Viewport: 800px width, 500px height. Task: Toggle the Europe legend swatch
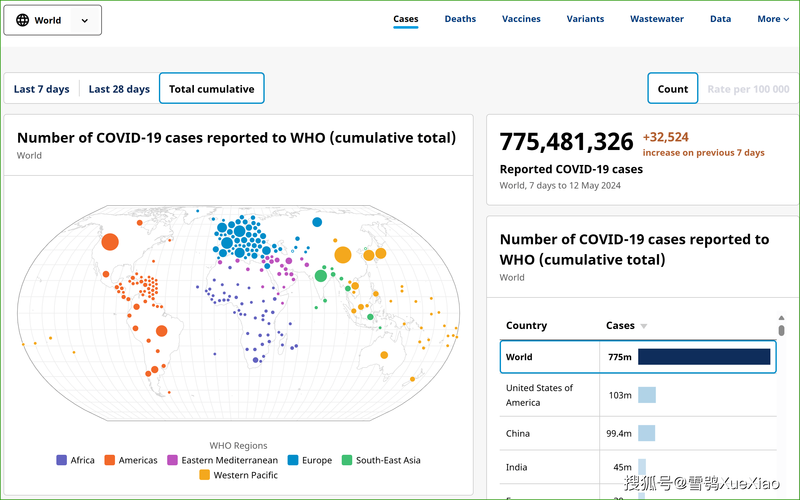point(294,460)
